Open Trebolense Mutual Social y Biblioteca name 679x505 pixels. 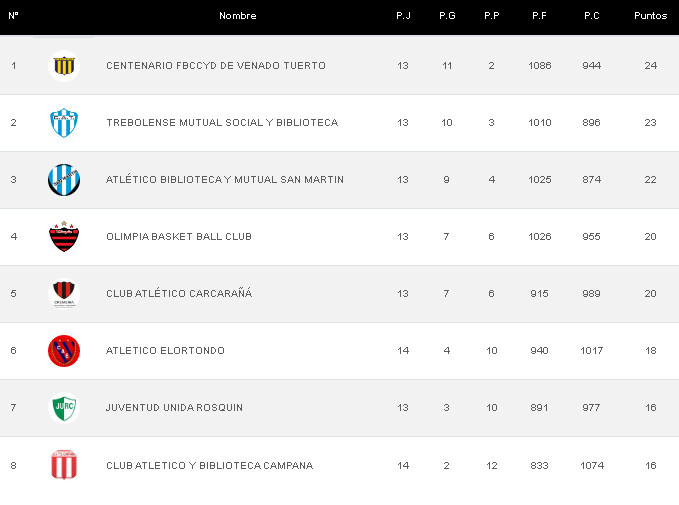222,123
